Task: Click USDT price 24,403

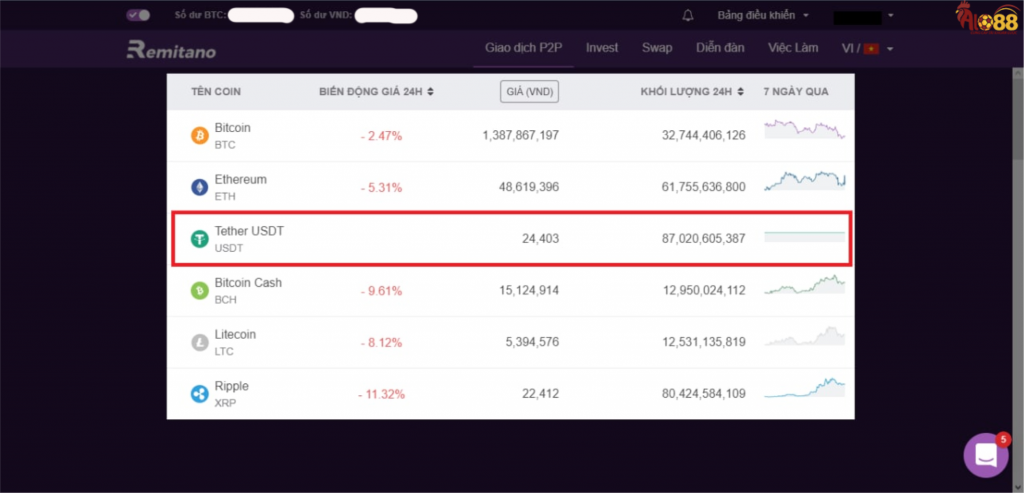Action: pyautogui.click(x=540, y=239)
